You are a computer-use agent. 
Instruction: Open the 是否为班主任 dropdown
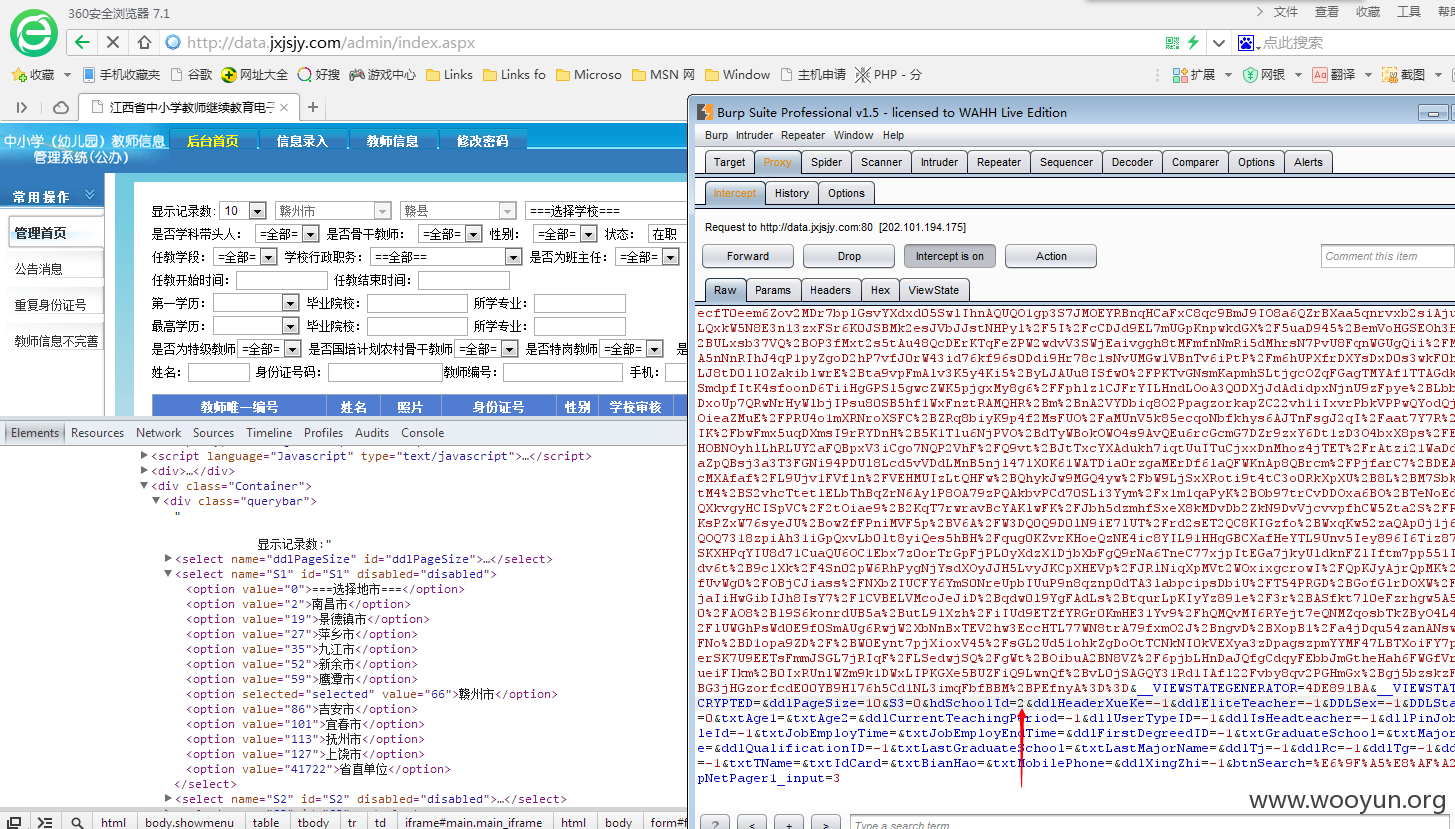point(648,257)
